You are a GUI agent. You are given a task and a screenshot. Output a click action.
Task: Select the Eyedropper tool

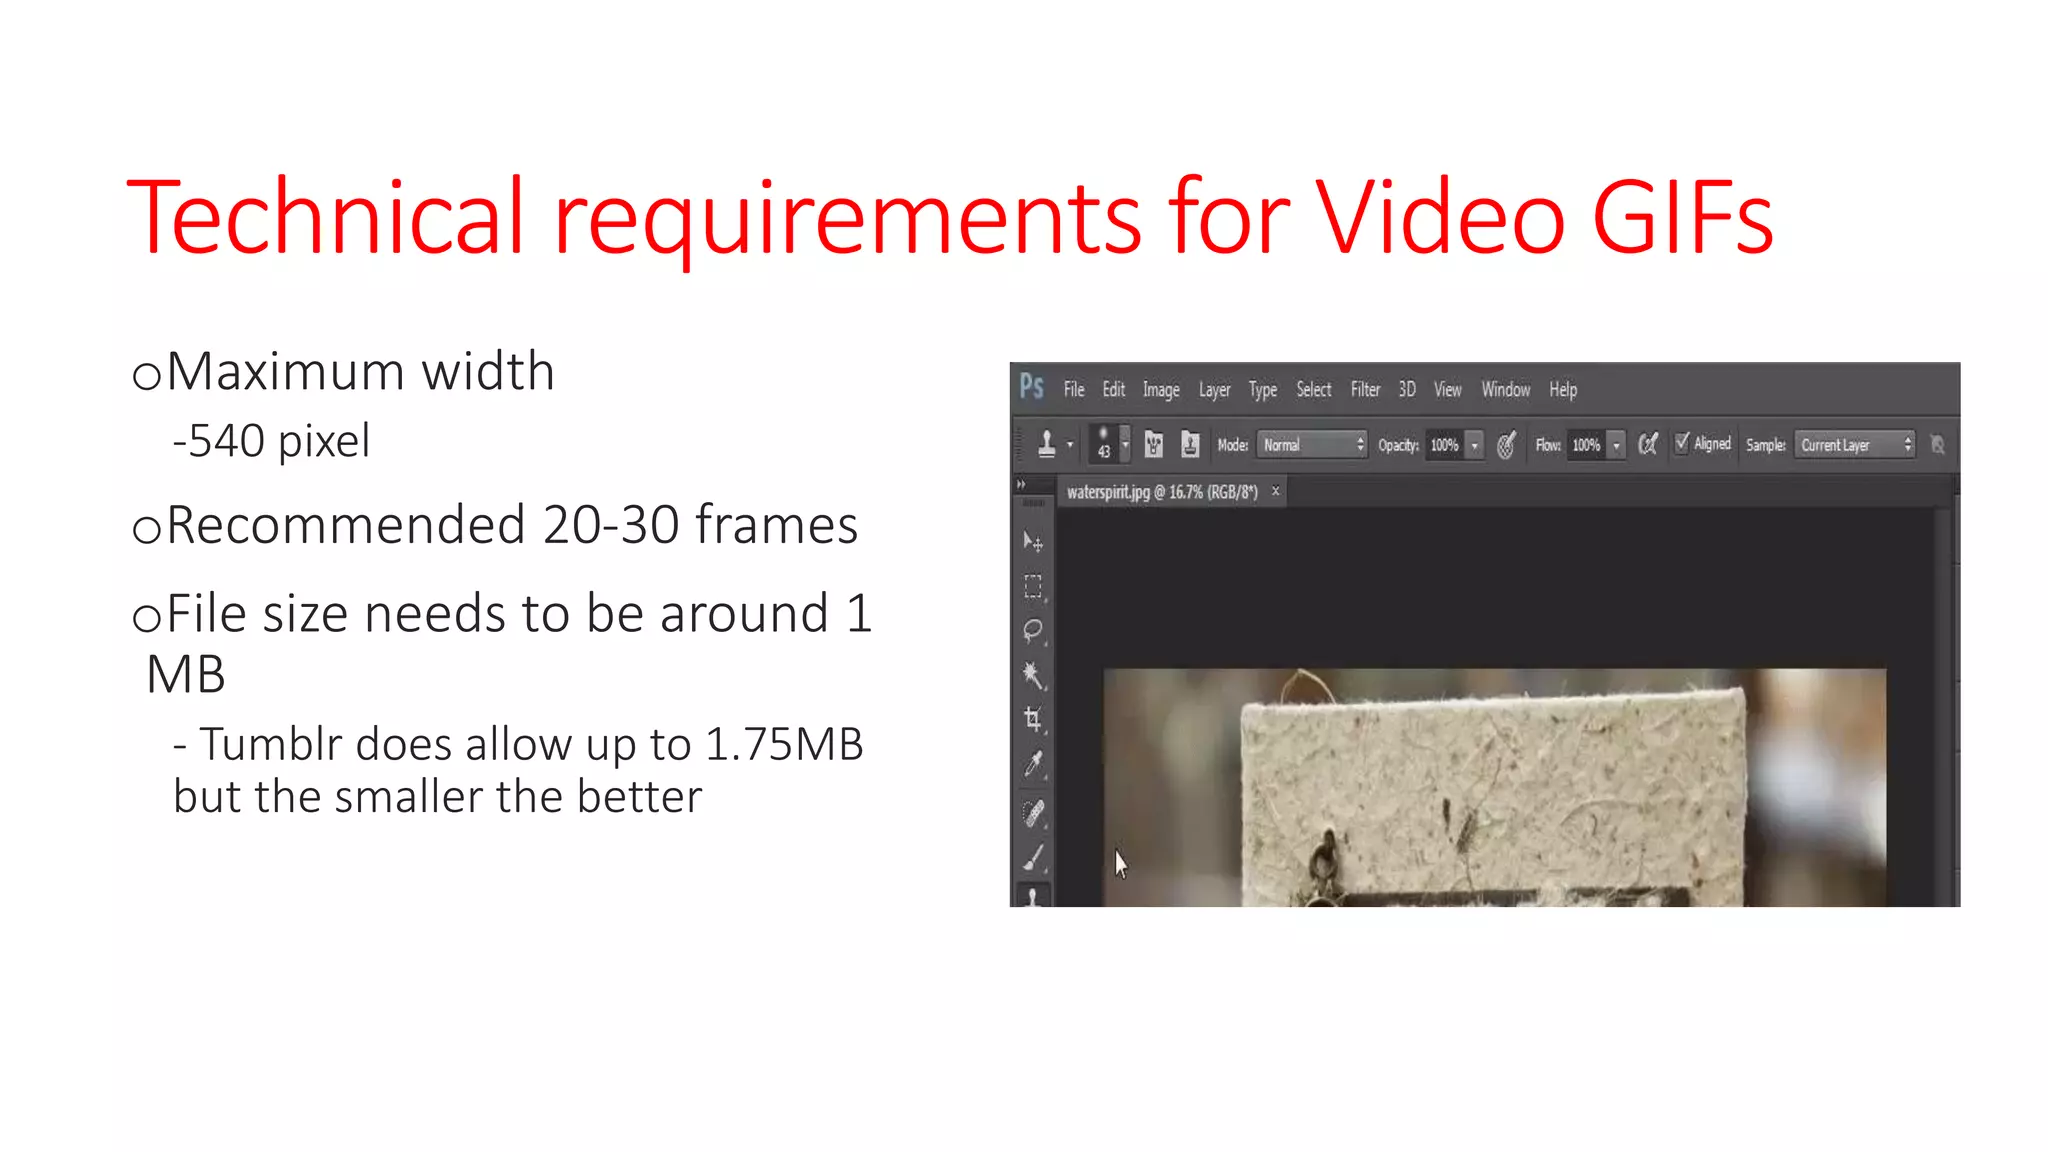(x=1033, y=764)
